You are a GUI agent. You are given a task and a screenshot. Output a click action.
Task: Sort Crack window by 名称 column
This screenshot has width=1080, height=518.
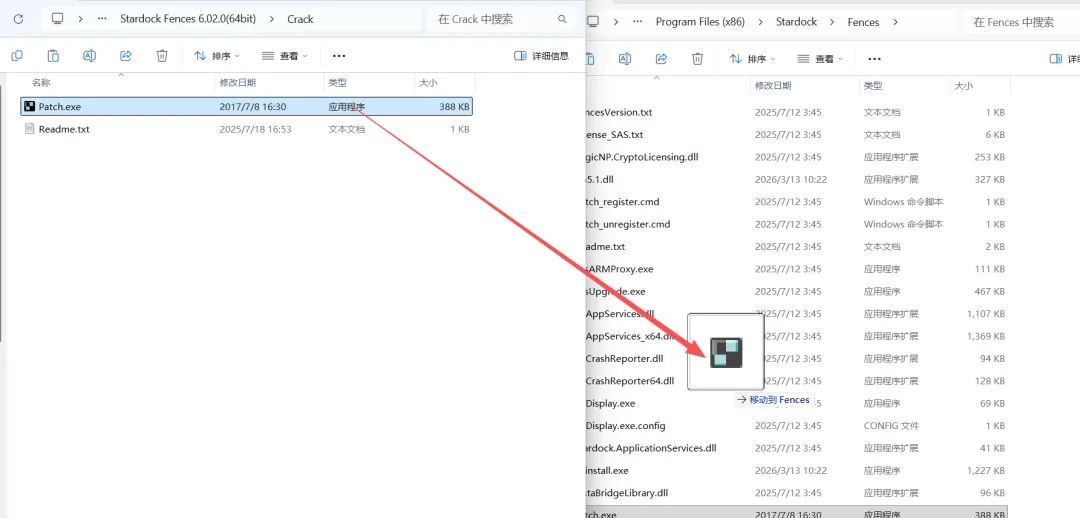coord(41,83)
